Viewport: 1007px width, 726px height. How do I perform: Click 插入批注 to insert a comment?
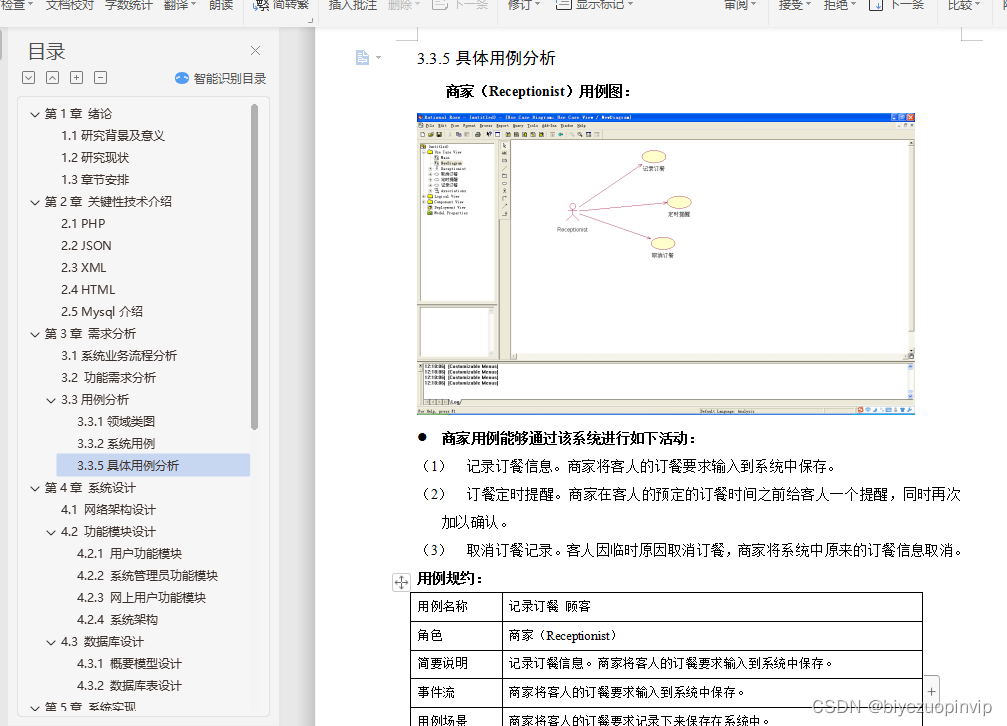click(353, 5)
